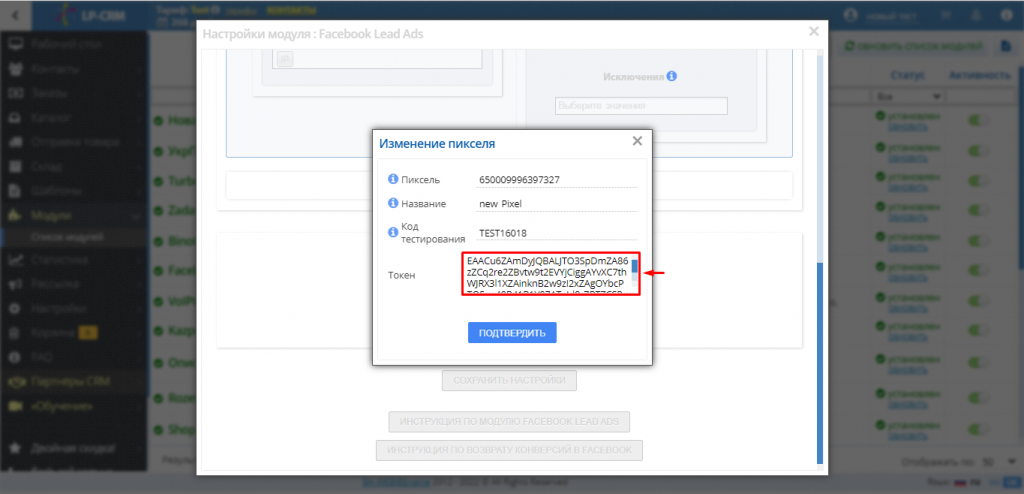The image size is (1024, 494).
Task: Click the info icon in top-right header
Action: tap(1006, 14)
